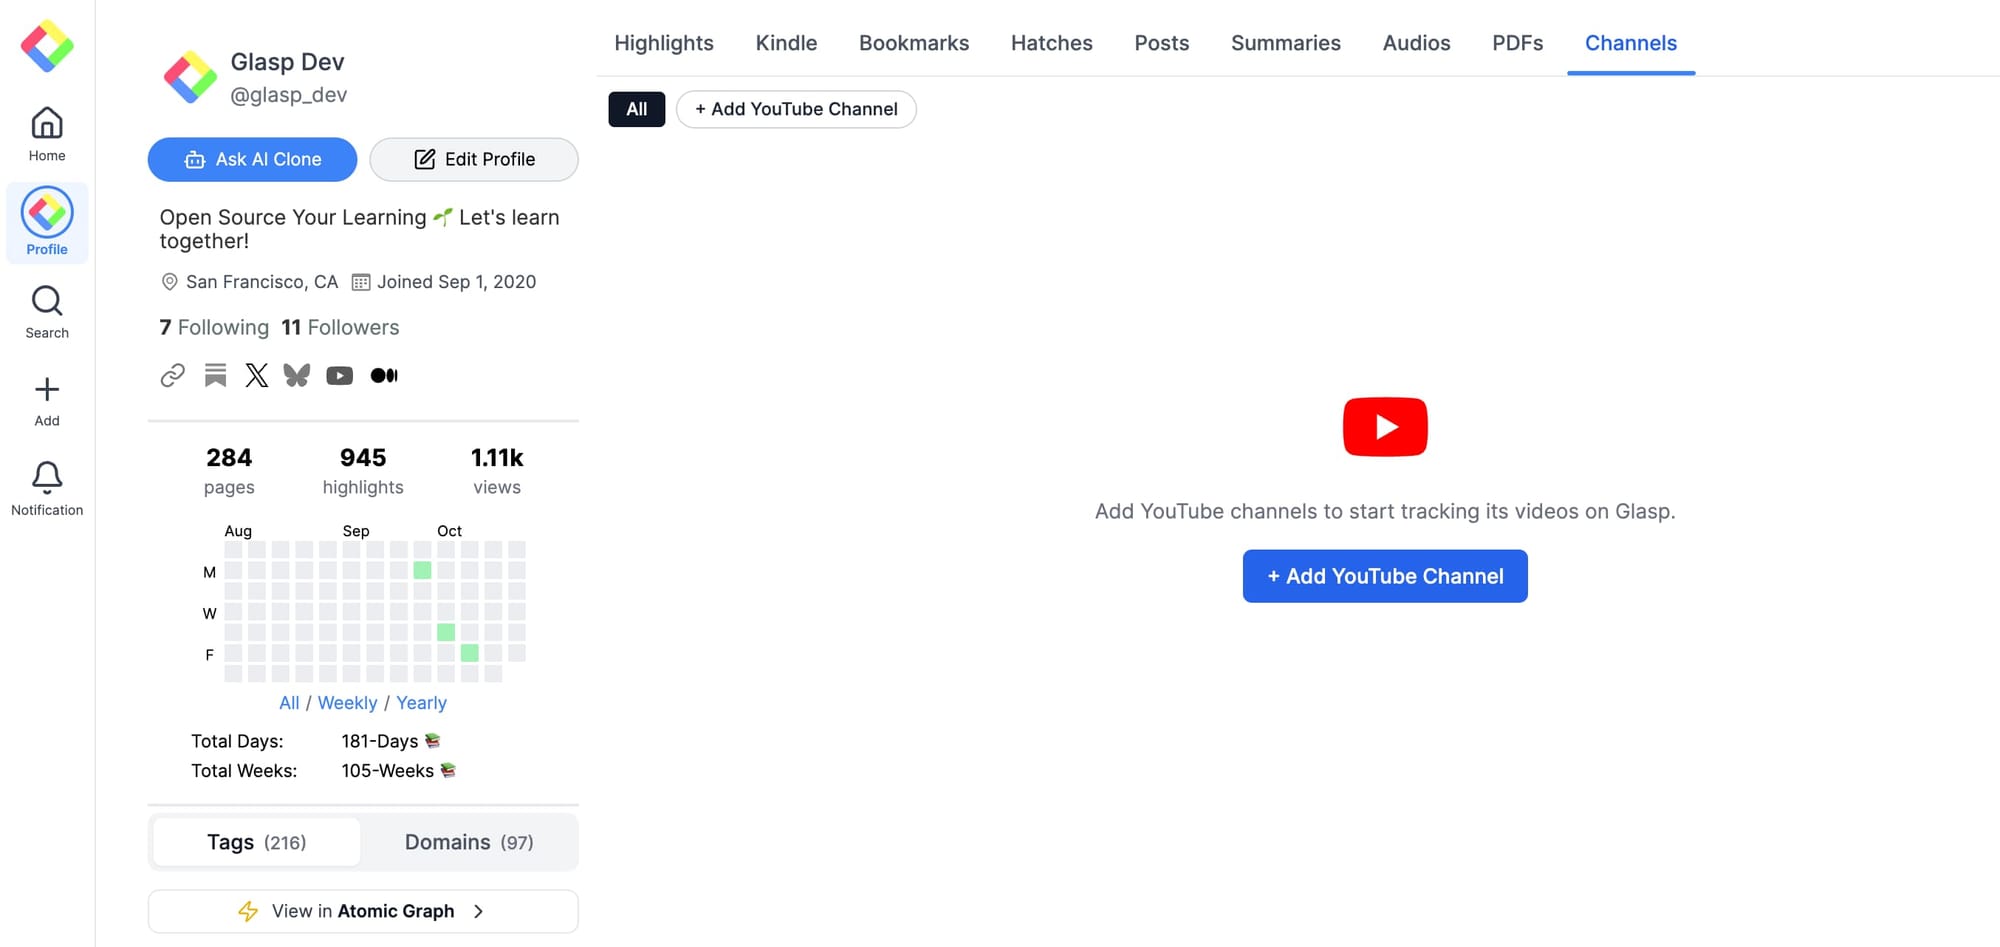The image size is (2000, 947).
Task: Open the Summaries tab
Action: click(x=1285, y=43)
